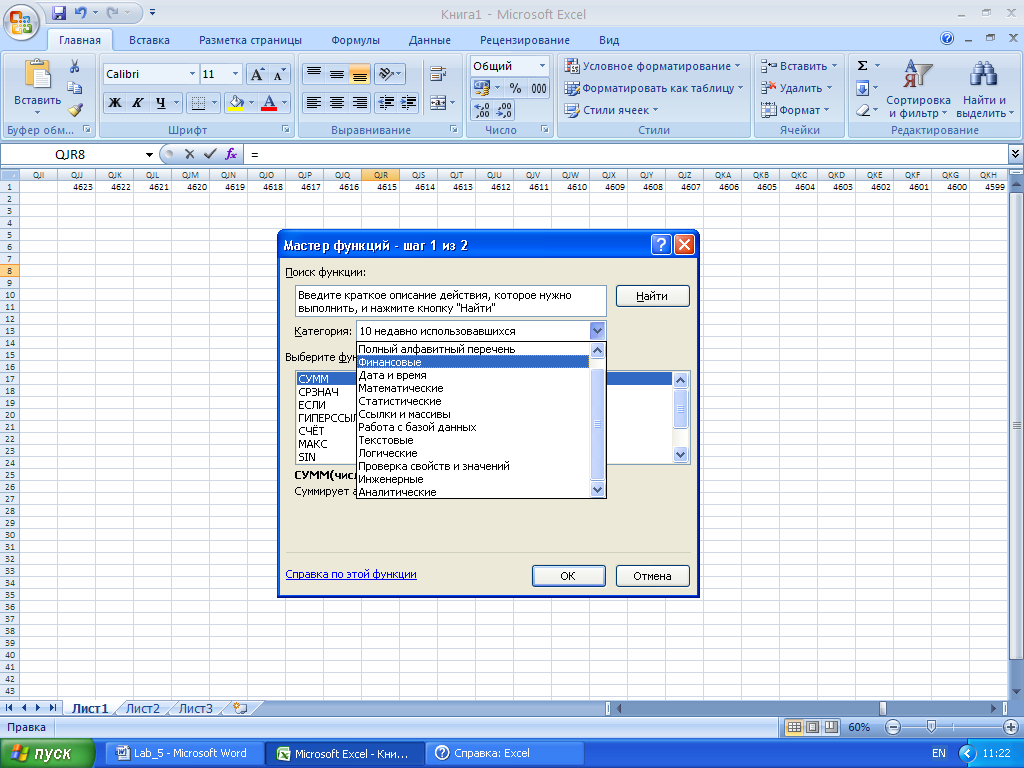Decrease decimal places

point(504,110)
